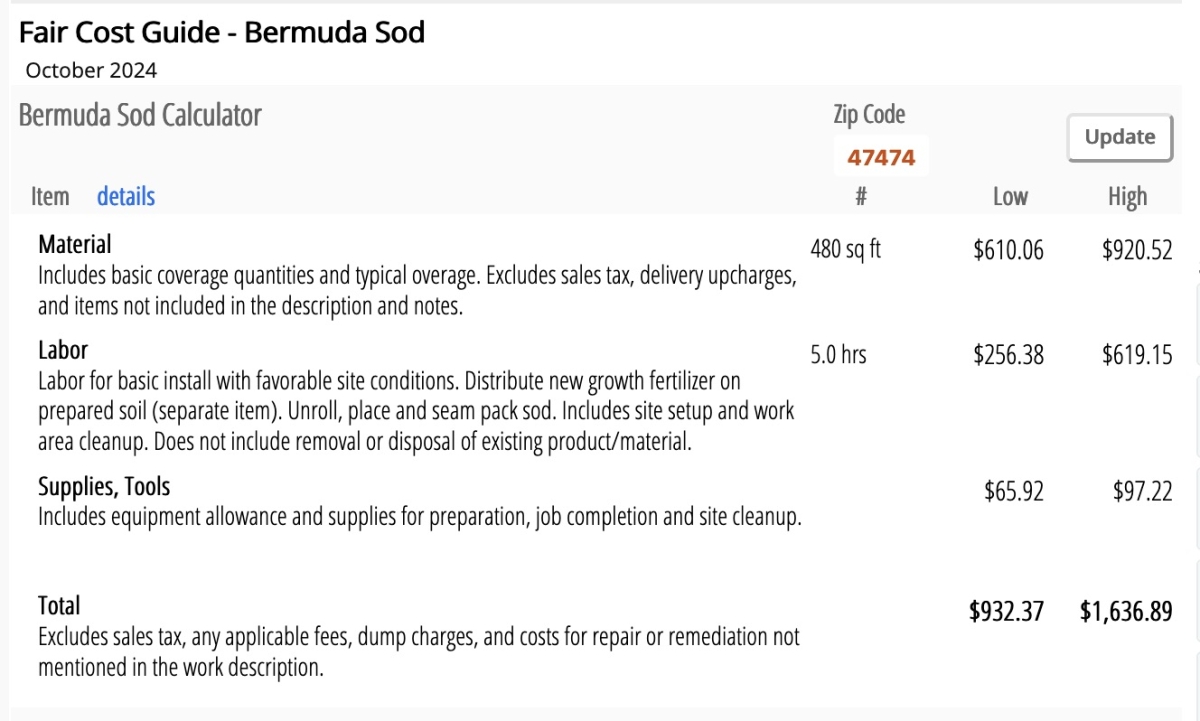Click the 5.0 hrs labor quantity

click(x=838, y=354)
